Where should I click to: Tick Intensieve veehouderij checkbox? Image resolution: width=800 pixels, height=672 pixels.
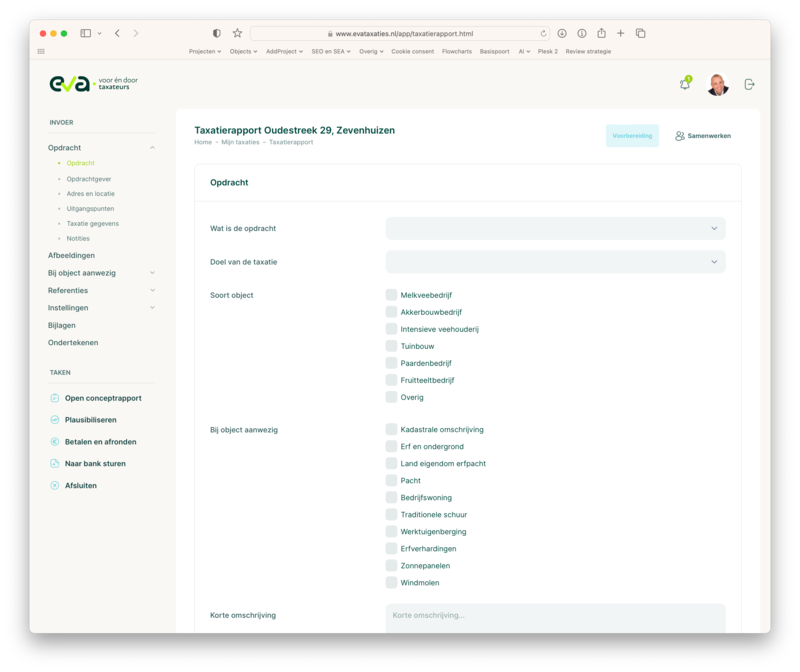coord(391,329)
